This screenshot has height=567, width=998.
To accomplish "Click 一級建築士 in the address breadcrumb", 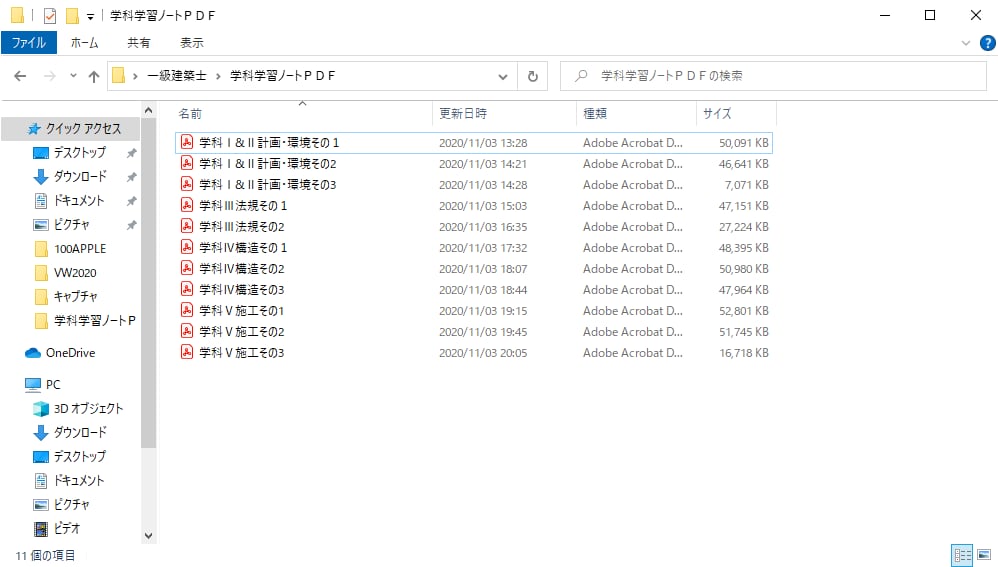I will click(177, 76).
